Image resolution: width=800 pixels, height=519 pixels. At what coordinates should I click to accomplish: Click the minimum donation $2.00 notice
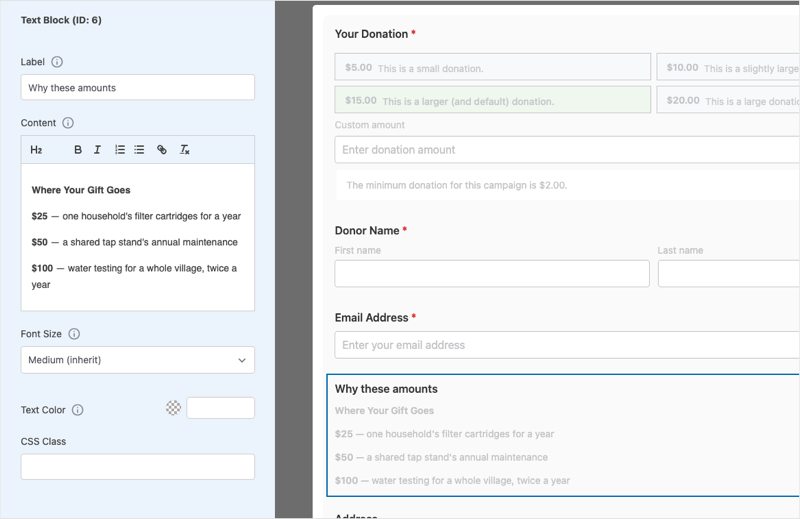[x=457, y=185]
